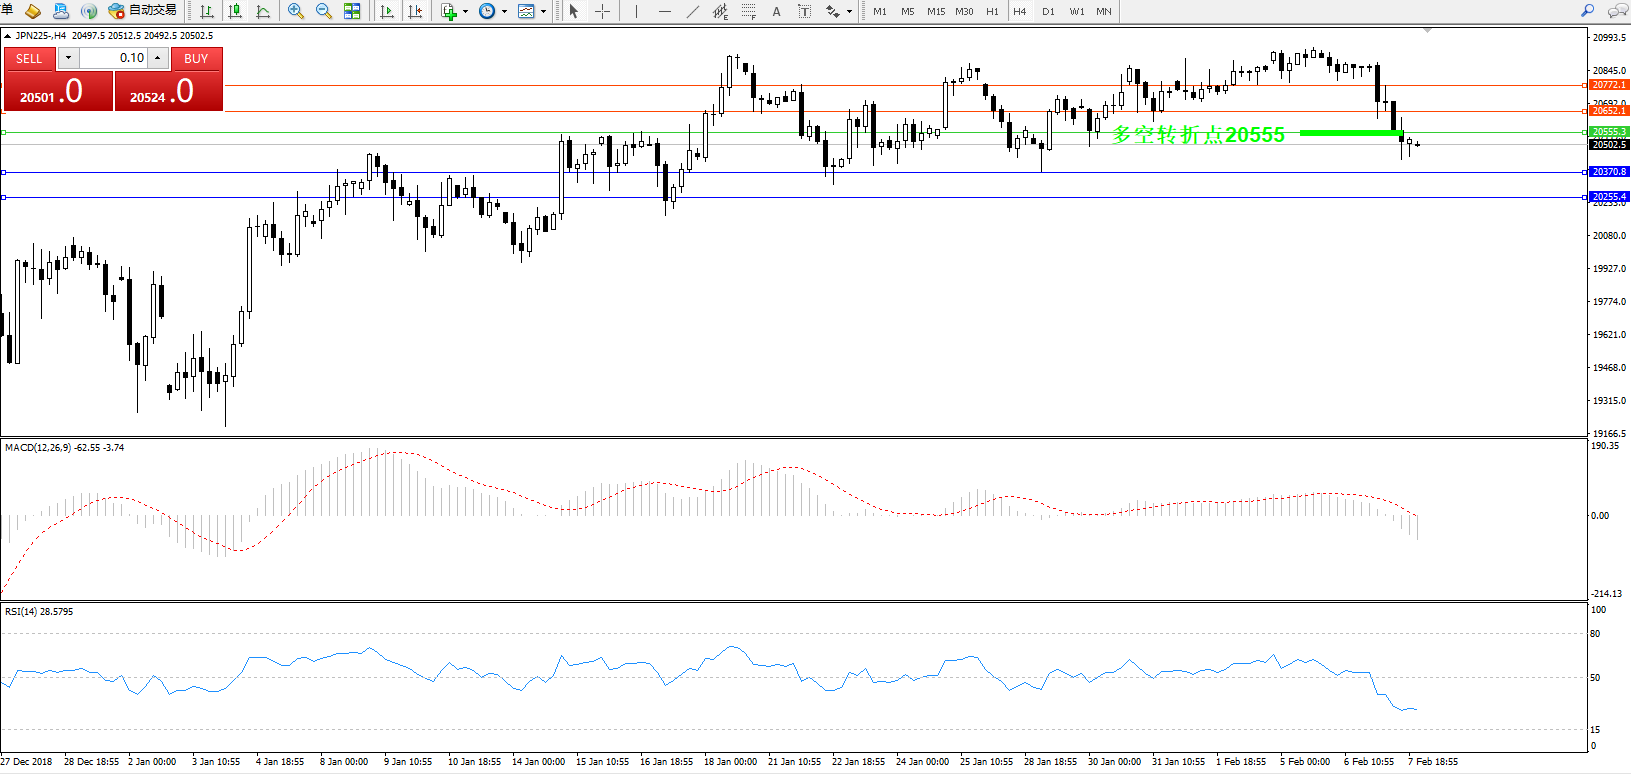Increase lot volume with the up arrow
Image resolution: width=1631 pixels, height=774 pixels.
(x=158, y=58)
